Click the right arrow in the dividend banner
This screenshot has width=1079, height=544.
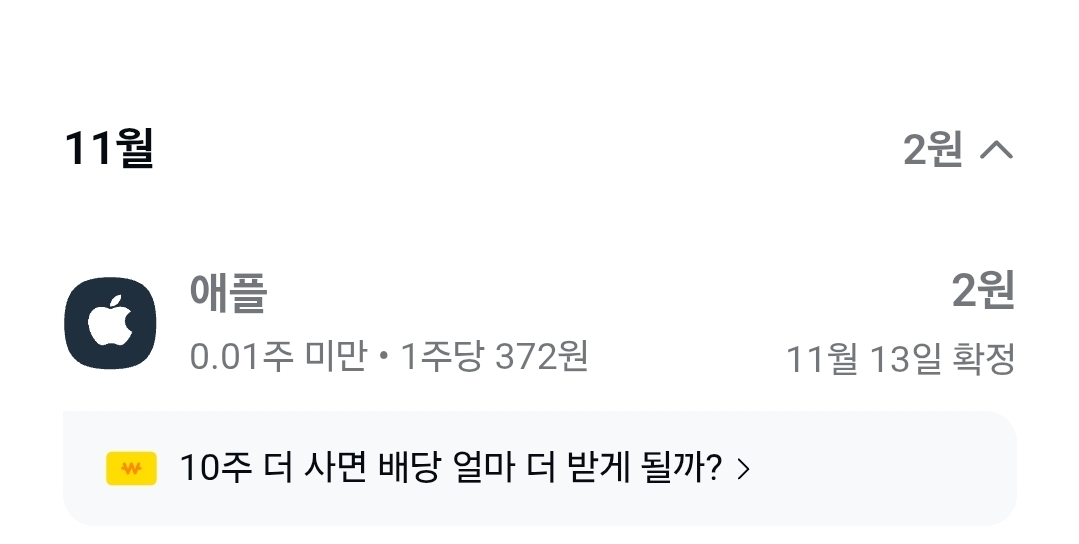[743, 468]
